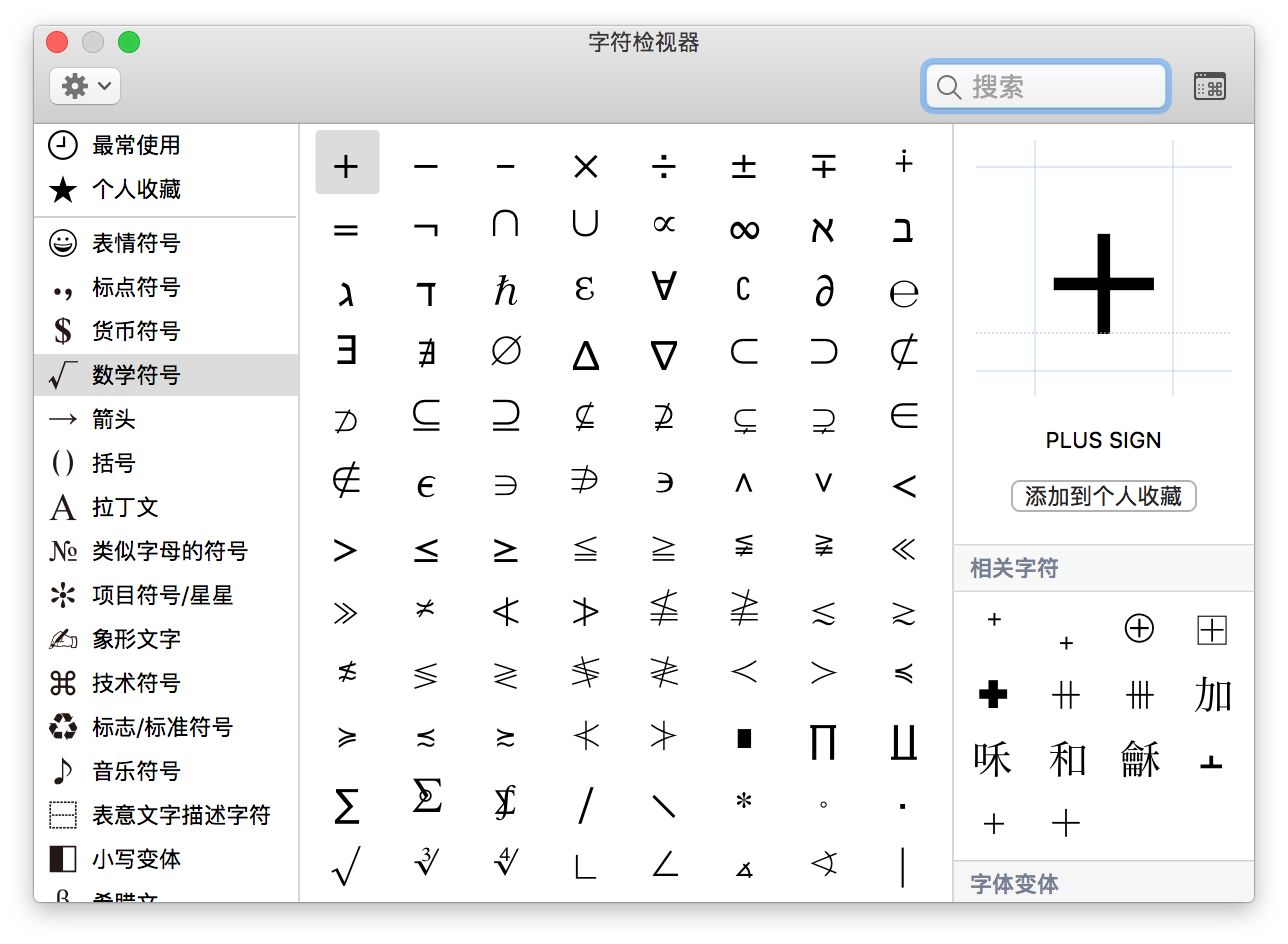Select the partial differential symbol ∂
The height and width of the screenshot is (944, 1288).
pyautogui.click(x=824, y=290)
